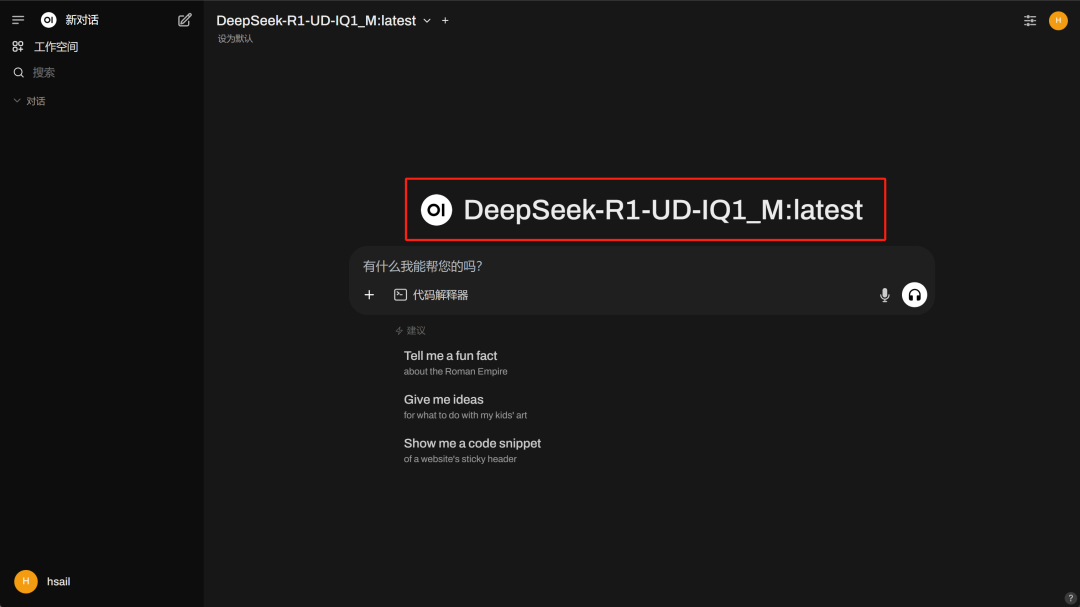Start voice input with the microphone icon
This screenshot has width=1080, height=607.
pos(884,295)
